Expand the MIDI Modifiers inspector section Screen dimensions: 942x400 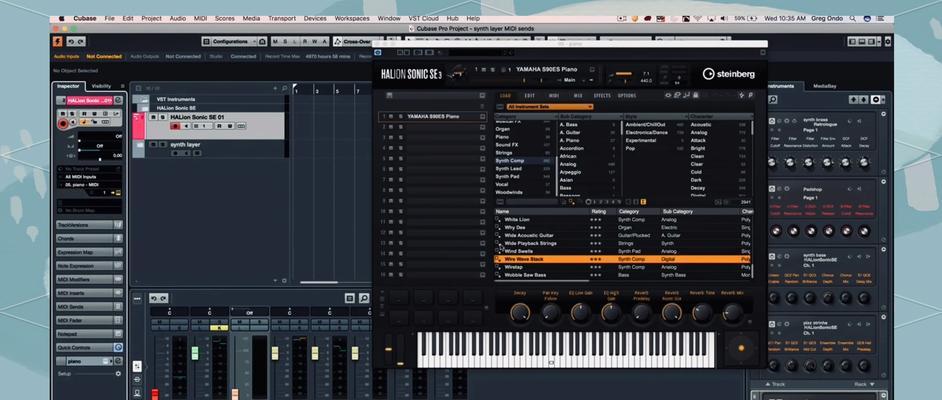click(x=89, y=279)
